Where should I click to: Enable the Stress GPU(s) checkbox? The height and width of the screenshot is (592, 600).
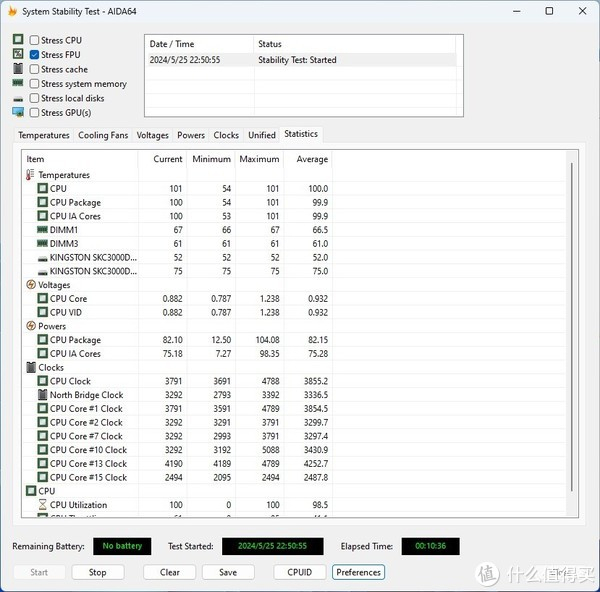[34, 113]
